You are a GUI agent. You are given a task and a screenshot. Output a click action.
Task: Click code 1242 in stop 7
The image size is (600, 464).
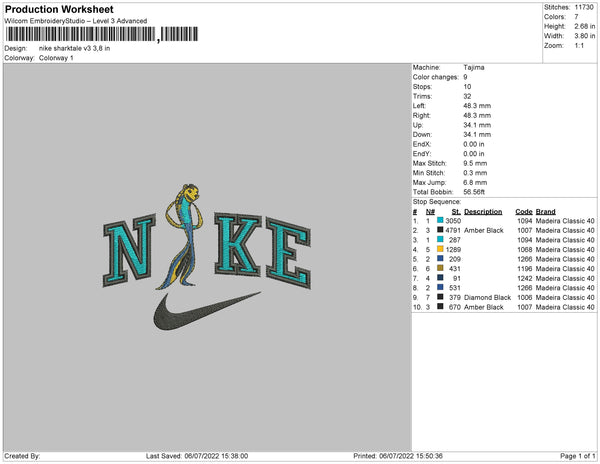pos(525,278)
